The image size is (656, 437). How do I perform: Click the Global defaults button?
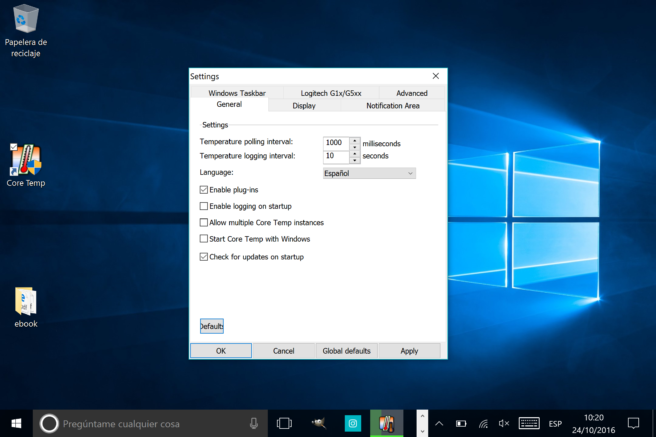(x=346, y=351)
